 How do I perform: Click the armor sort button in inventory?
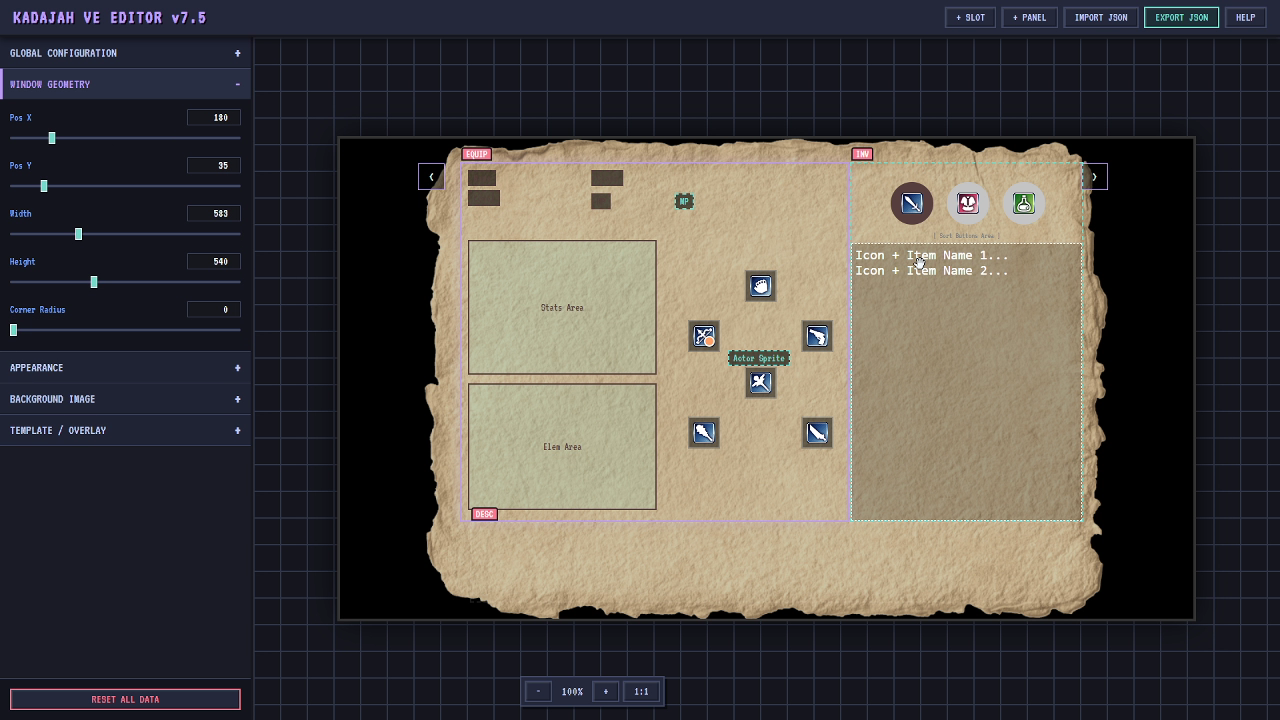pos(968,203)
